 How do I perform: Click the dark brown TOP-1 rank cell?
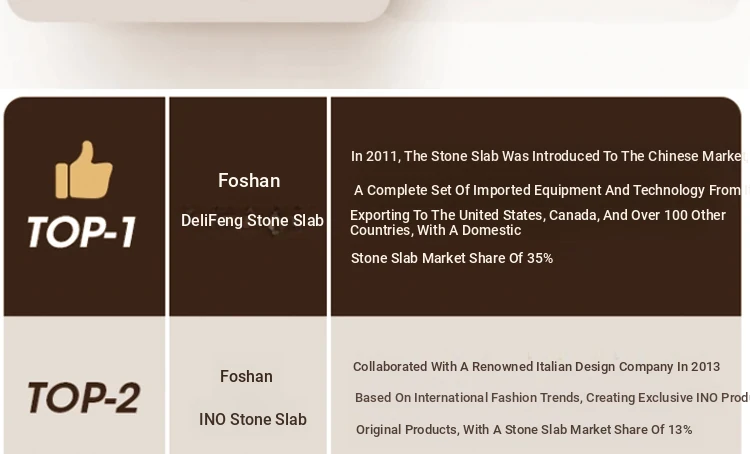pos(85,206)
